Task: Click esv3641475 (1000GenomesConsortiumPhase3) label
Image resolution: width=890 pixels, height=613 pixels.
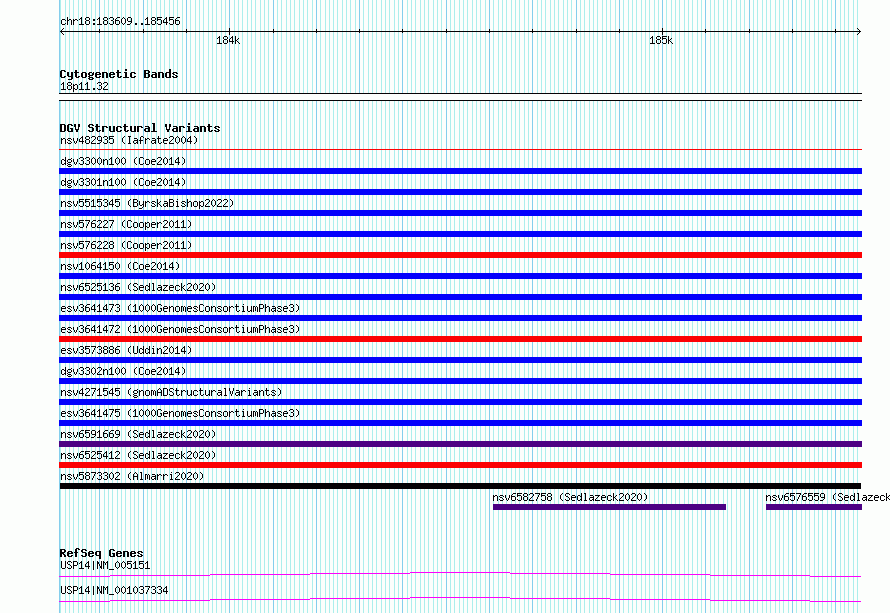Action: [x=180, y=413]
